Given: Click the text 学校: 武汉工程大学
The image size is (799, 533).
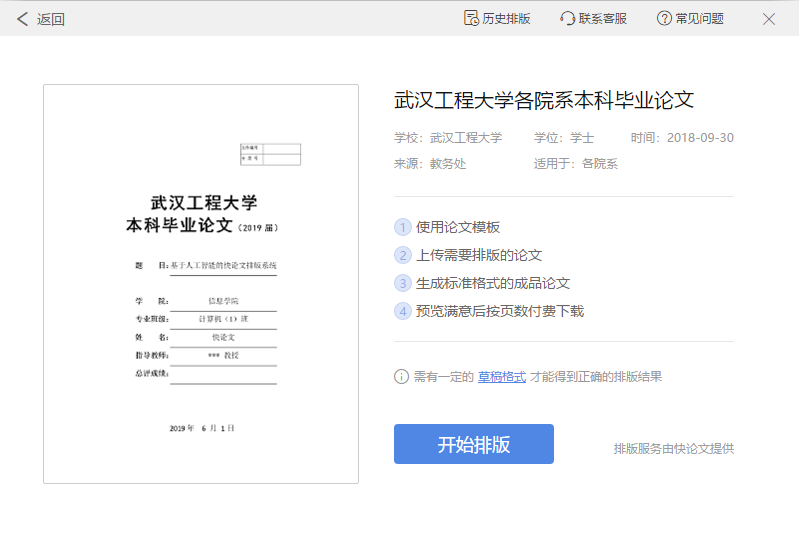Looking at the screenshot, I should tap(448, 138).
